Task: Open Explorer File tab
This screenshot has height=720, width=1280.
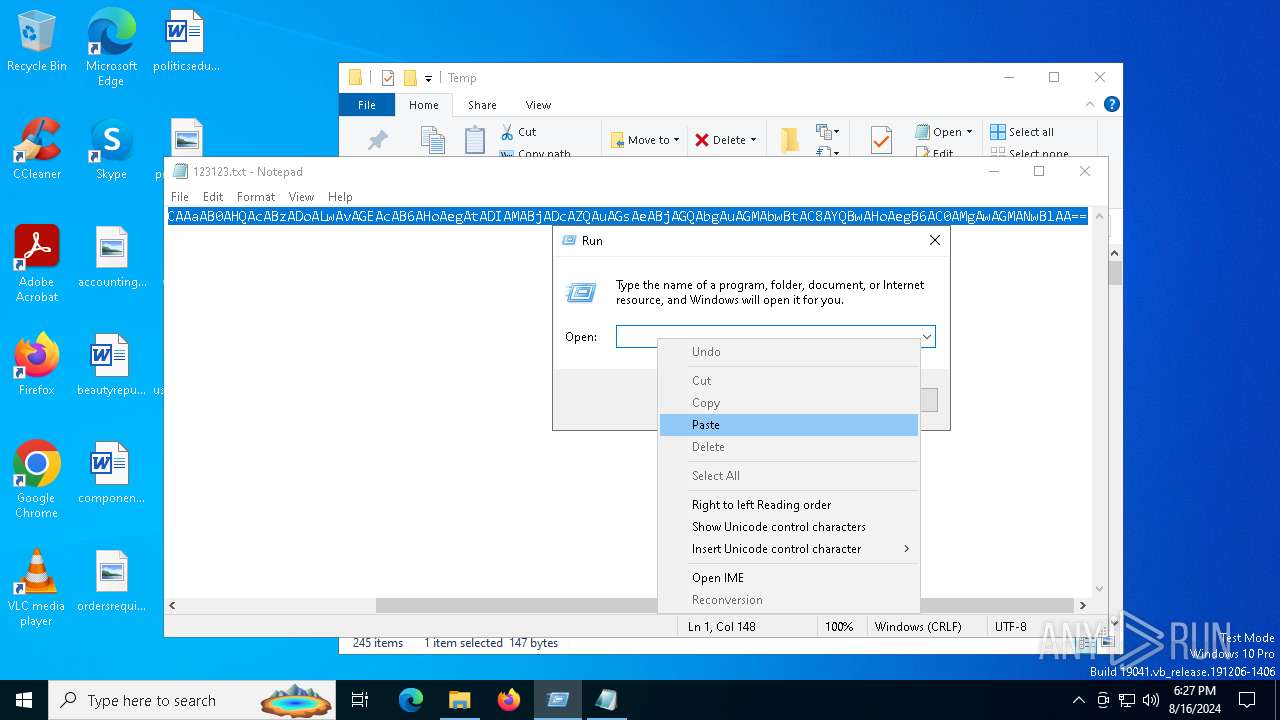Action: pyautogui.click(x=367, y=105)
